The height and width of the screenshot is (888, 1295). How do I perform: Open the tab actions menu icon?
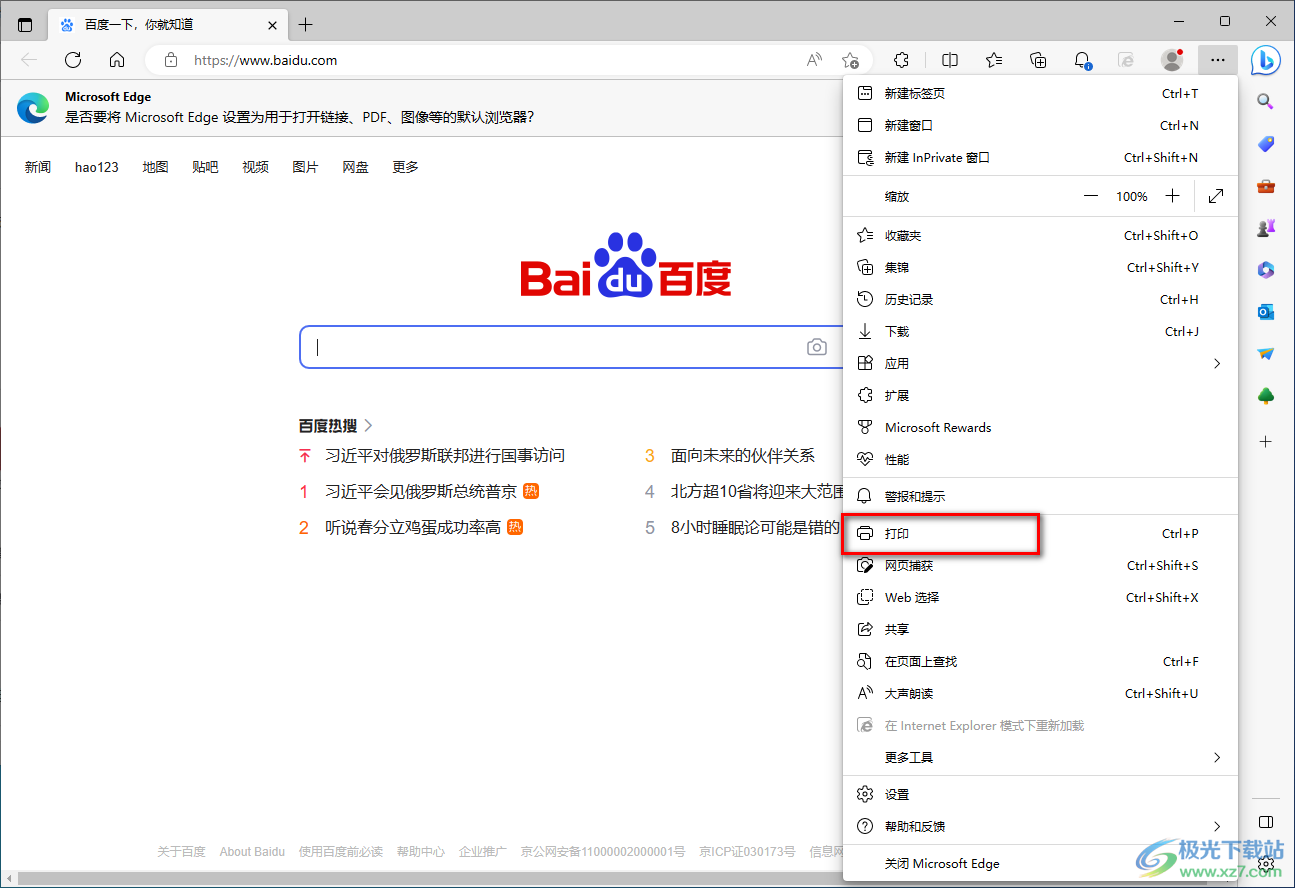(25, 24)
